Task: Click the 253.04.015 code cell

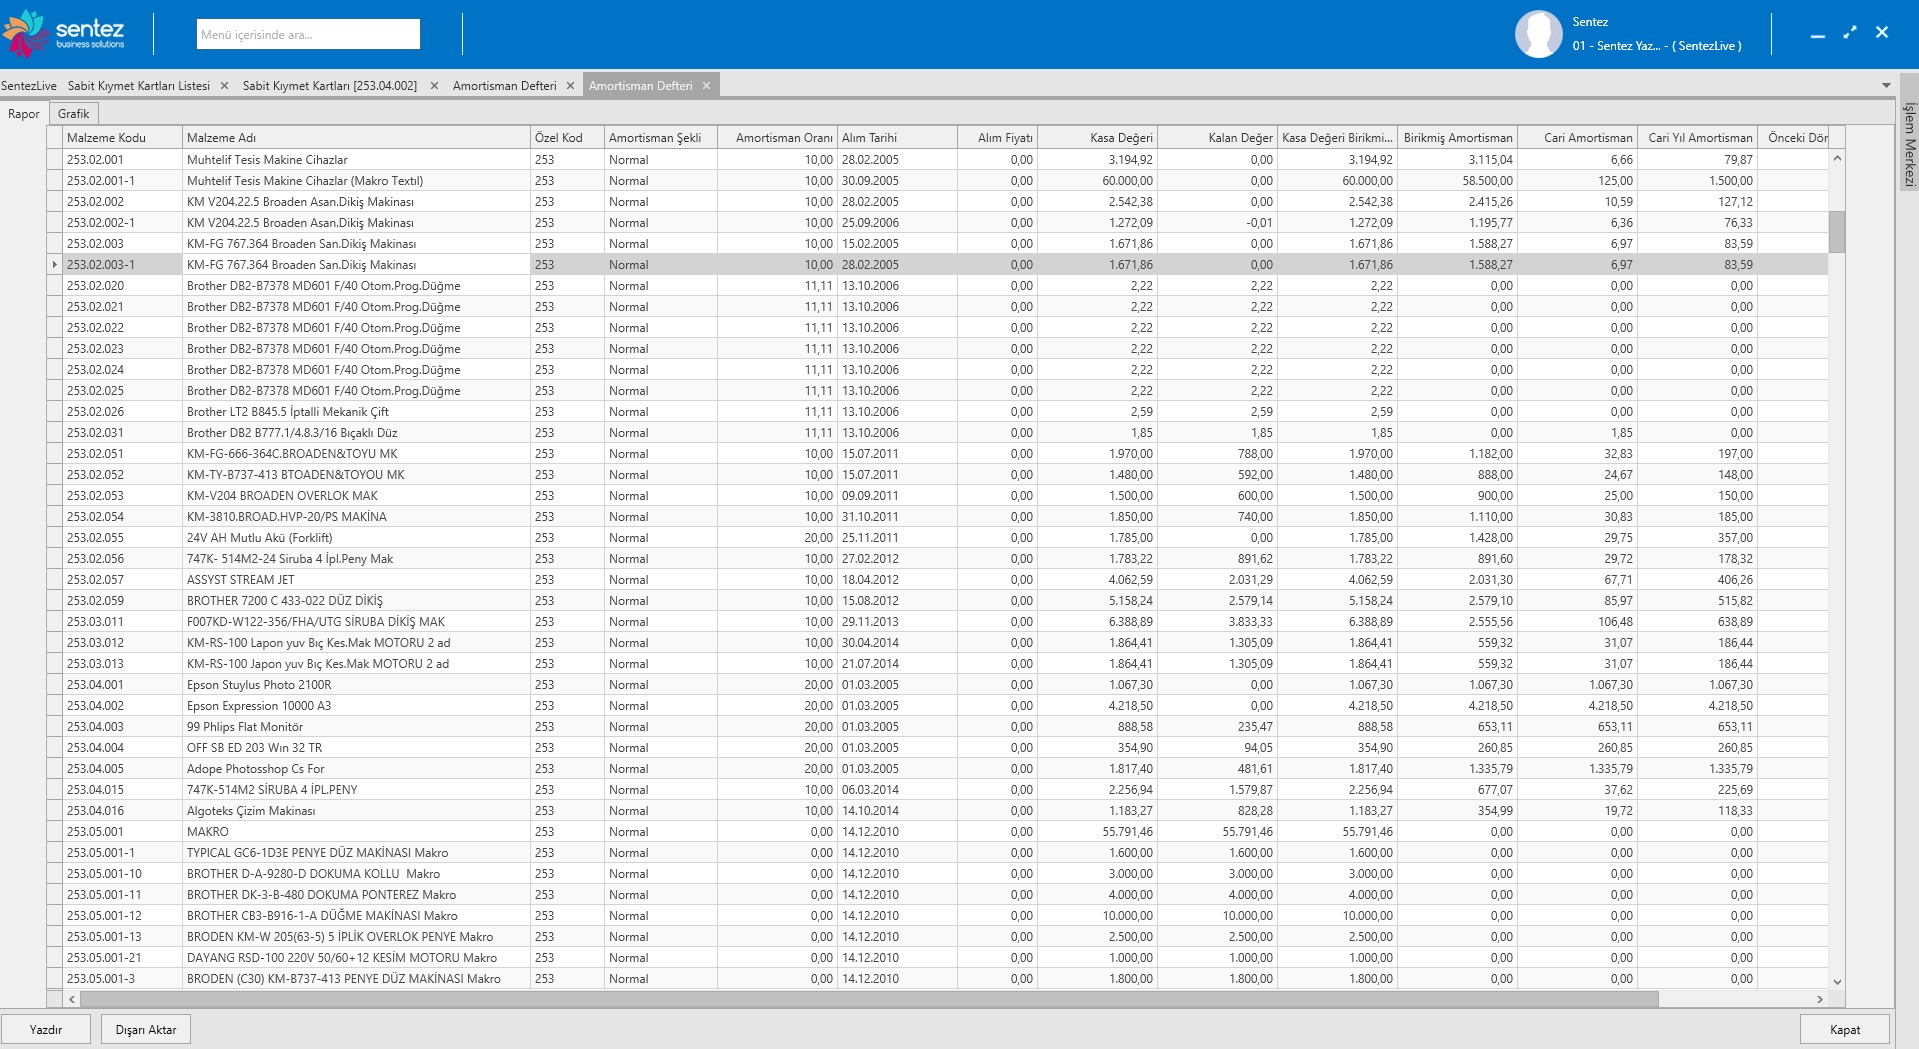Action: pyautogui.click(x=122, y=790)
